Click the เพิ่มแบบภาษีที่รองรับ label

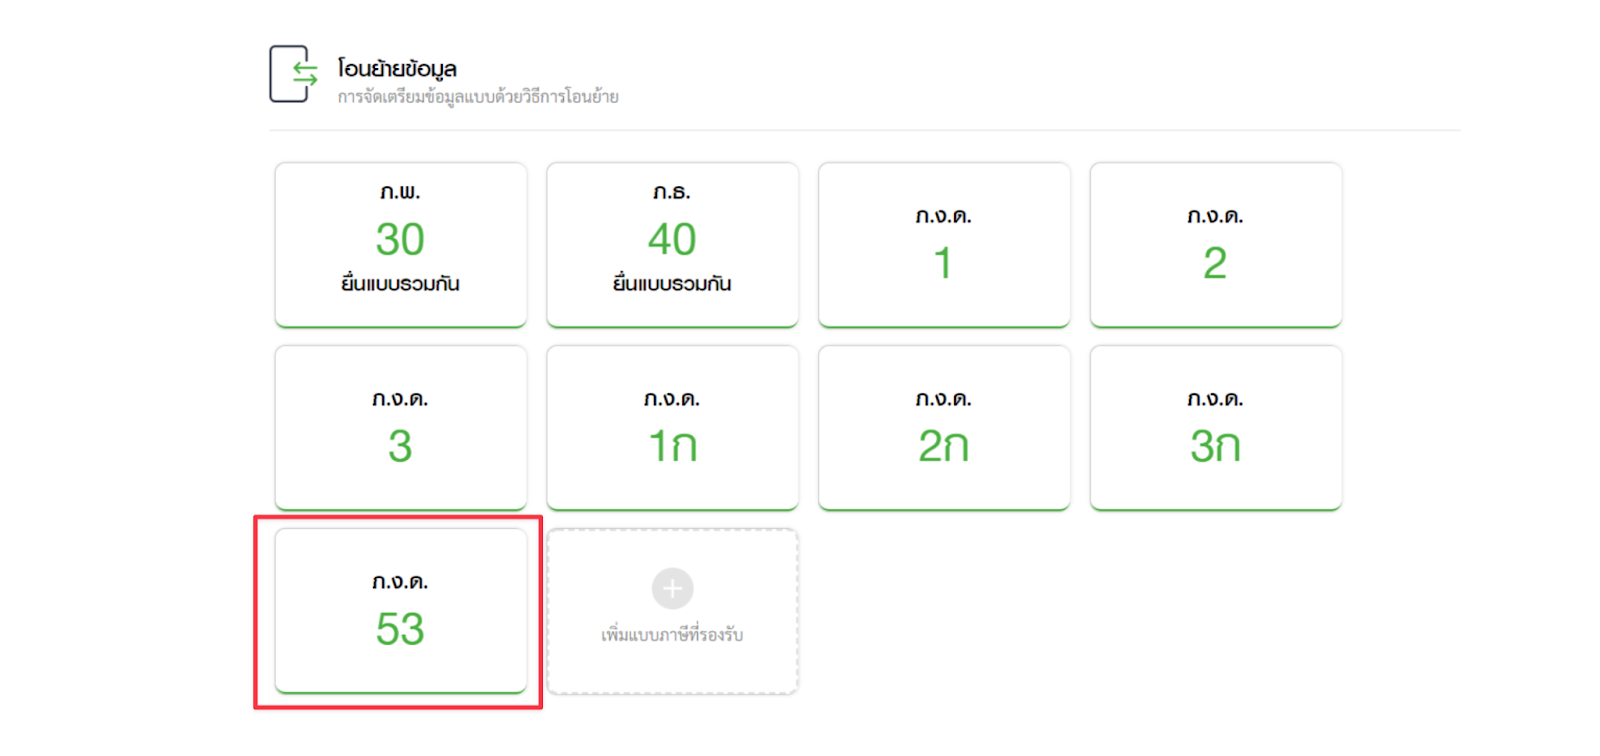[x=672, y=635]
